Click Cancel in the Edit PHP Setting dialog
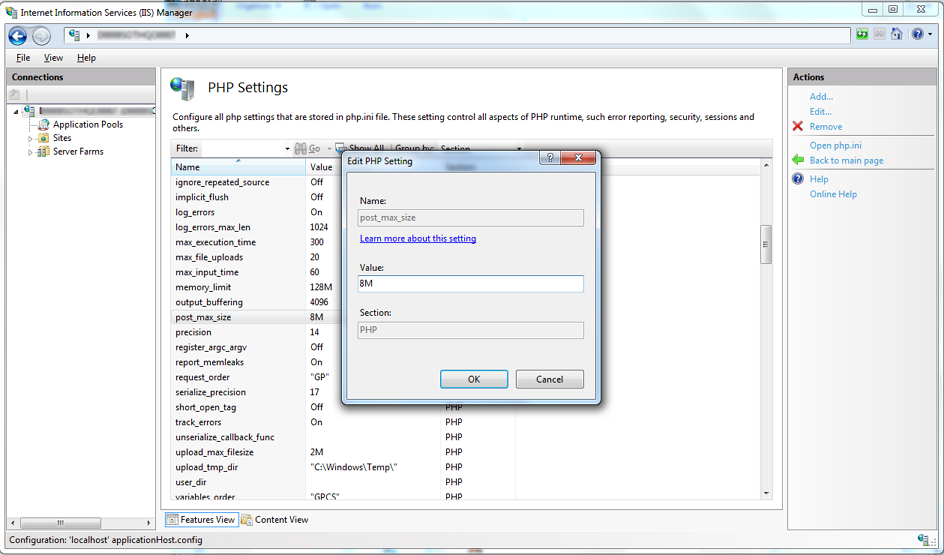Image resolution: width=944 pixels, height=555 pixels. [x=550, y=379]
